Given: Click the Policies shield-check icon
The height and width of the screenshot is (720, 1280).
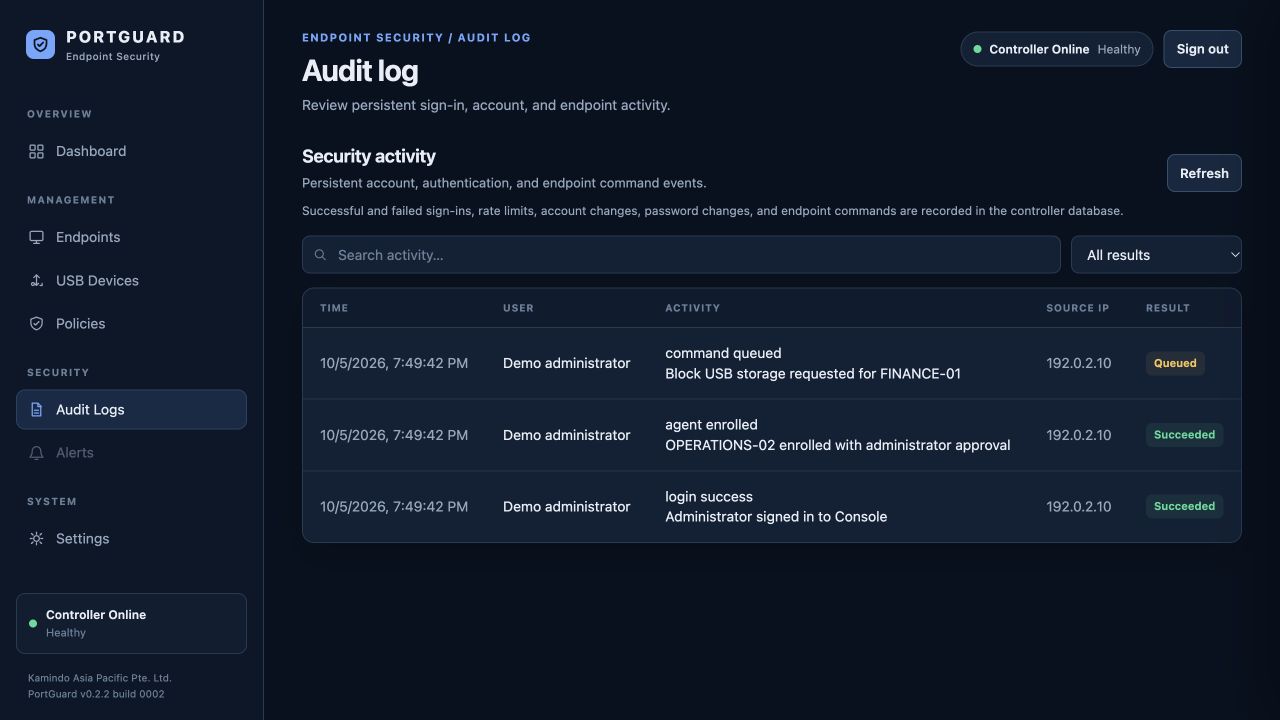Looking at the screenshot, I should click(36, 323).
